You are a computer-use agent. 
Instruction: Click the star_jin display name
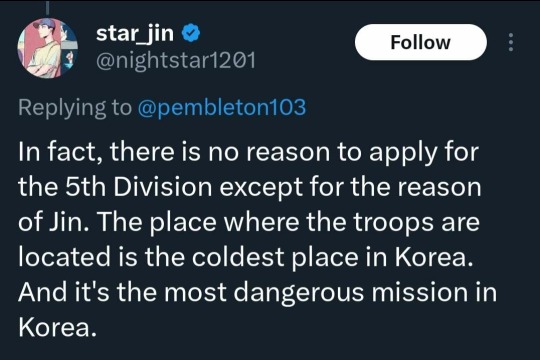pyautogui.click(x=135, y=33)
